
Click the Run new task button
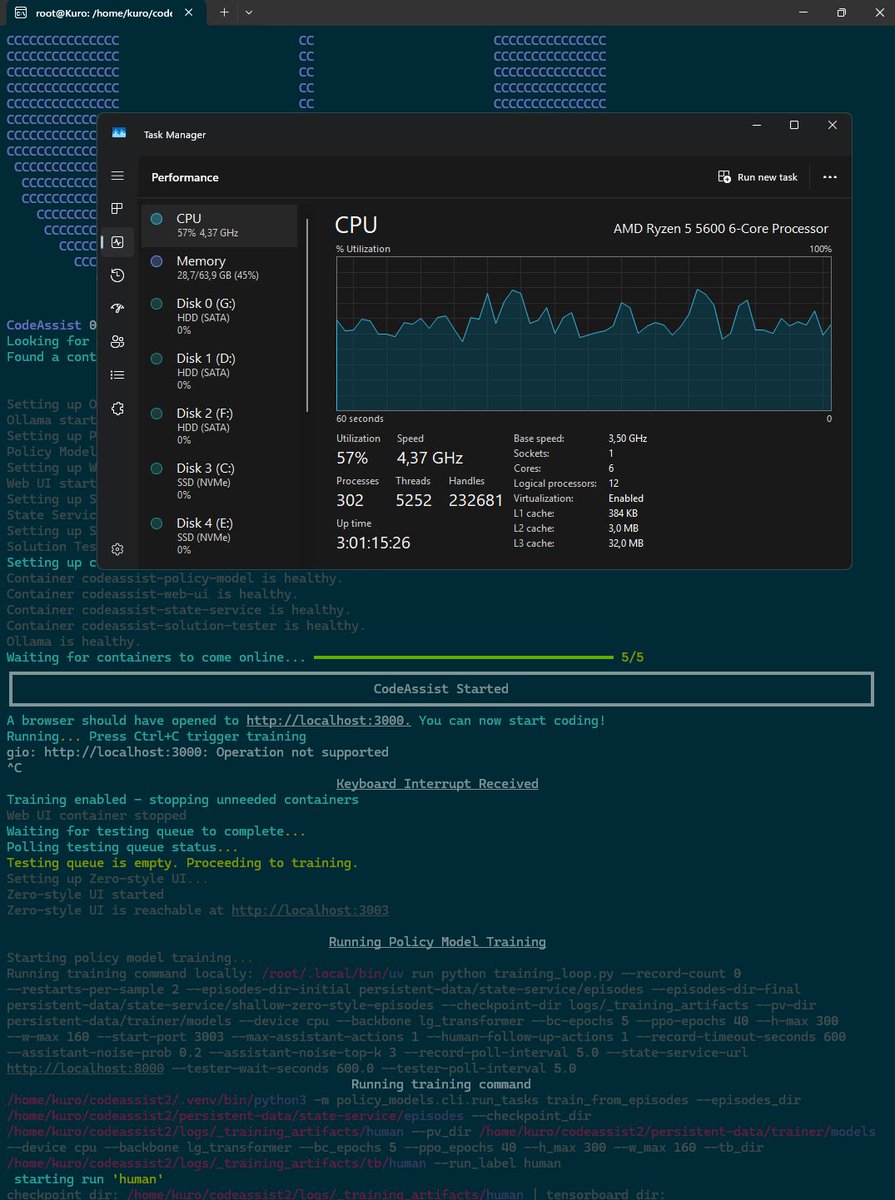click(758, 177)
